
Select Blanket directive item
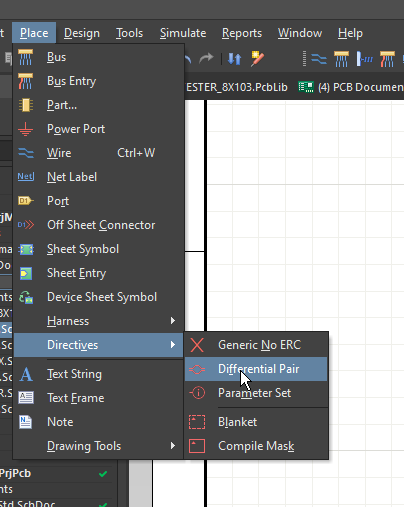(x=256, y=422)
